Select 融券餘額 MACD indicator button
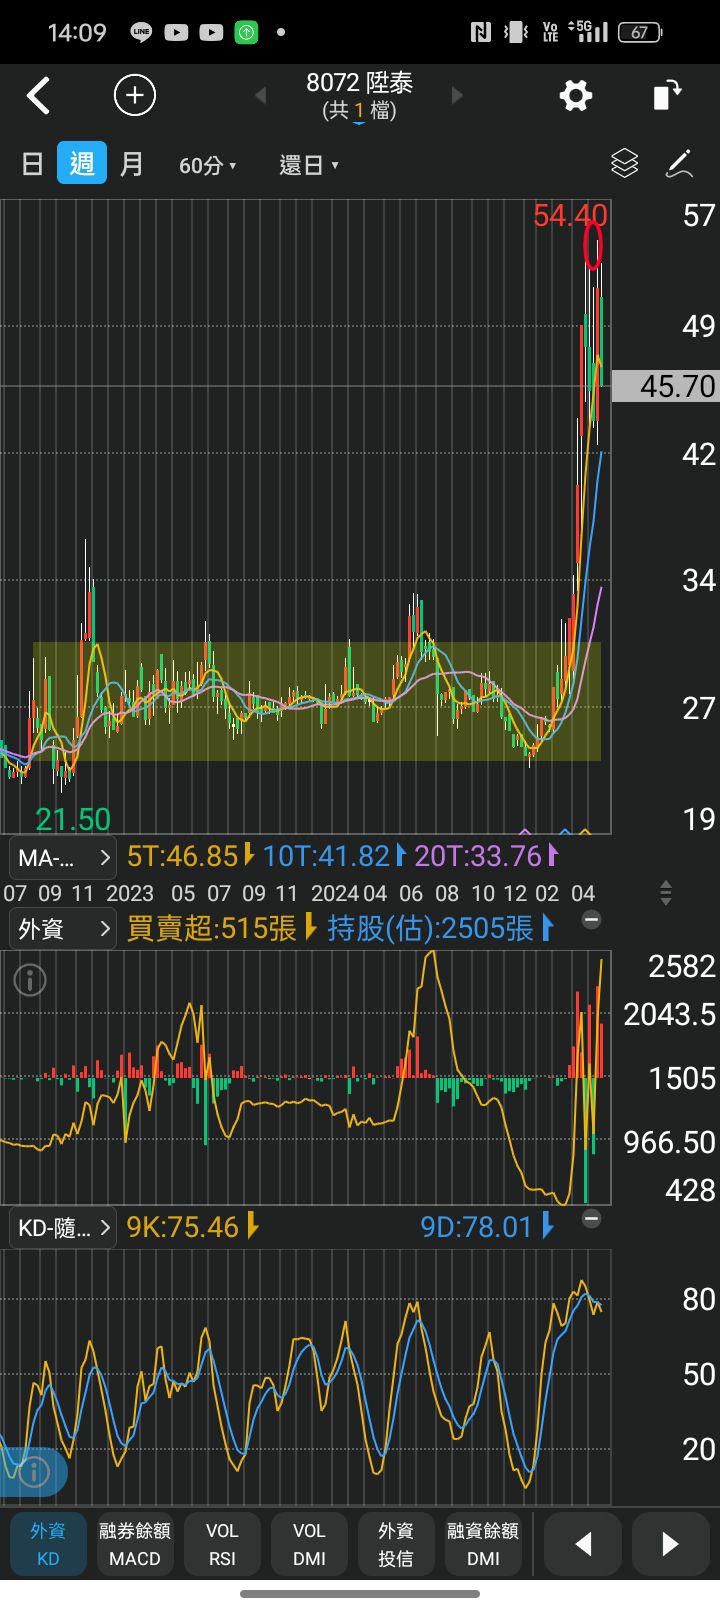This screenshot has width=720, height=1612. coord(135,1544)
